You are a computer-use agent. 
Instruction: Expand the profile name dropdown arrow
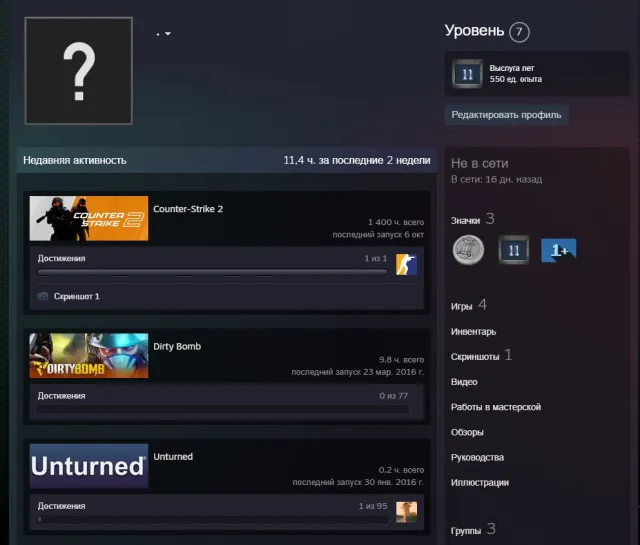pyautogui.click(x=168, y=34)
